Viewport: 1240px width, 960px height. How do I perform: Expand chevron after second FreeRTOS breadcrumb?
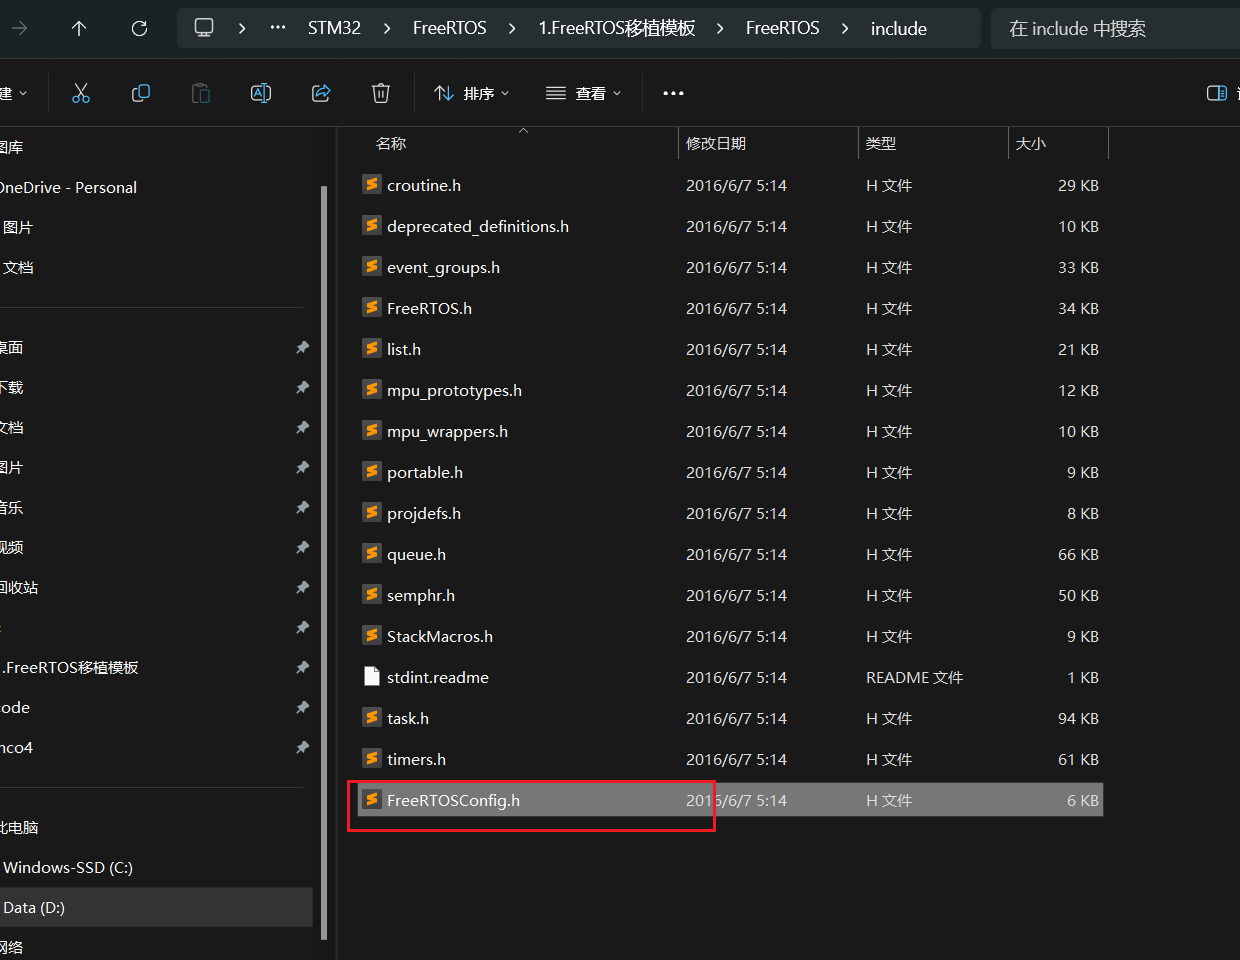coord(845,28)
